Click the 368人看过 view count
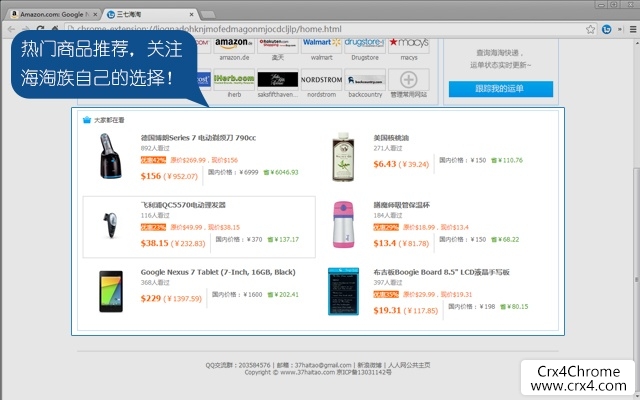Screen dimensions: 640x400 pyautogui.click(x=155, y=282)
